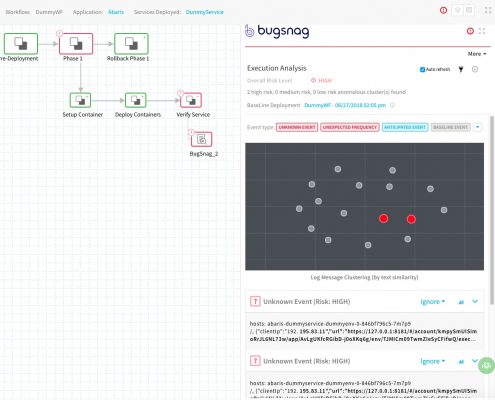Click the question mark icon of second Unknown Event
Screen dimensions: 495x400
255,361
